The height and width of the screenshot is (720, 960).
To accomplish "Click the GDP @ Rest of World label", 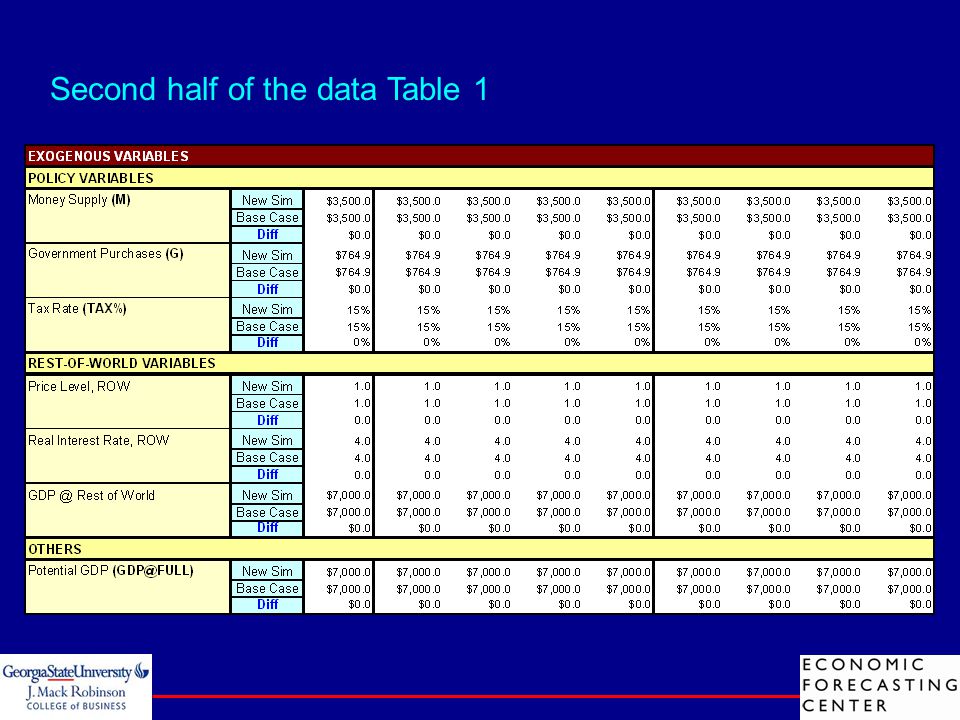I will 91,495.
